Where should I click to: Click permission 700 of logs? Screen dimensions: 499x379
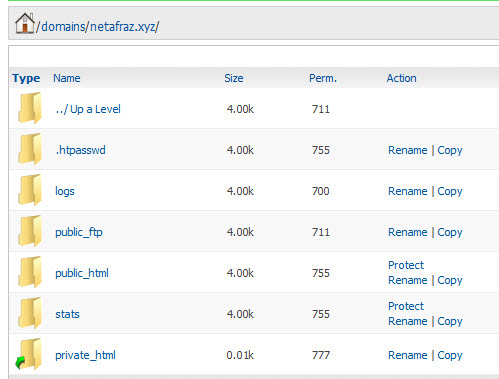321,191
